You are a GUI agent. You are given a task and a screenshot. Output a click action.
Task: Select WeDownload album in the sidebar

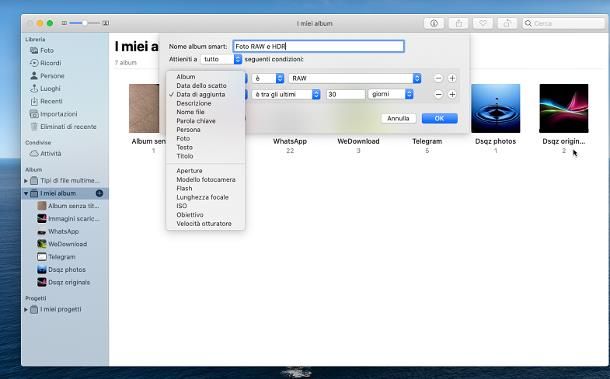click(67, 244)
